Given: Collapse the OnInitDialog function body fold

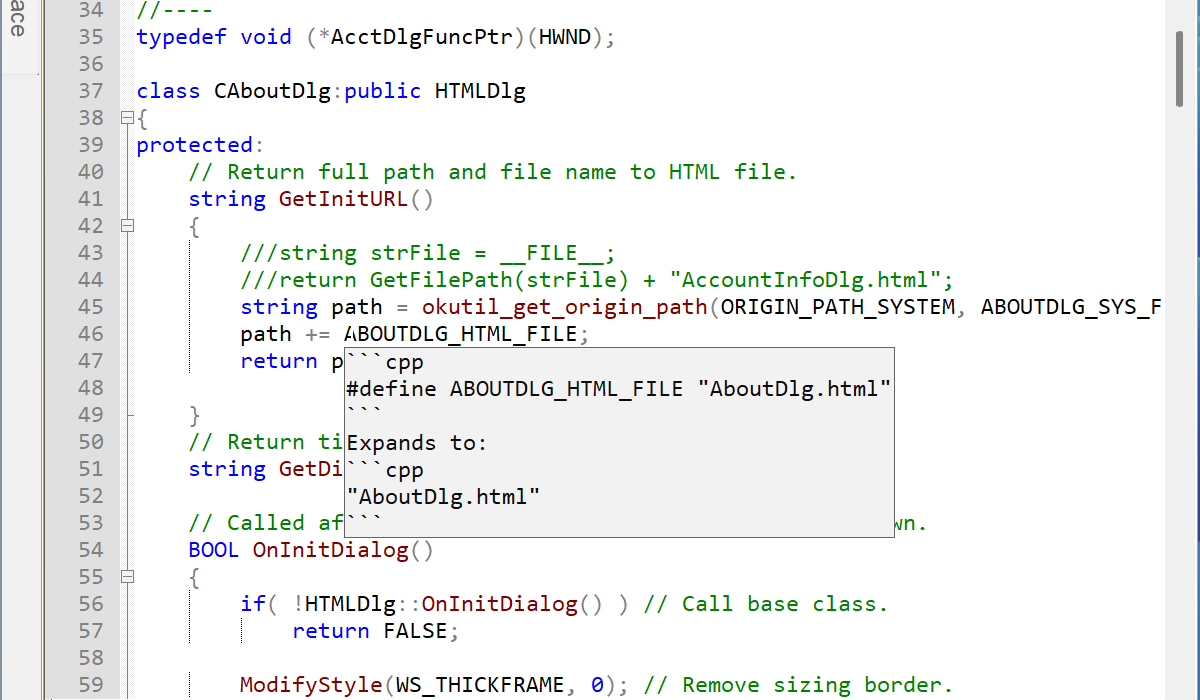Looking at the screenshot, I should coord(126,577).
